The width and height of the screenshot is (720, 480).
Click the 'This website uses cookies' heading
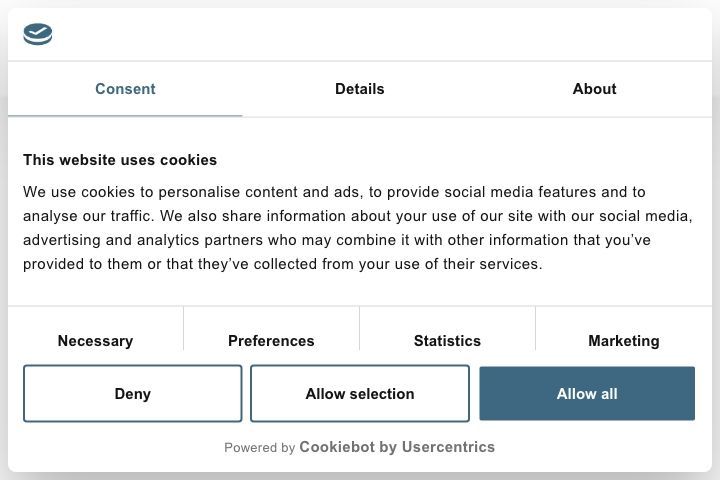pos(120,160)
